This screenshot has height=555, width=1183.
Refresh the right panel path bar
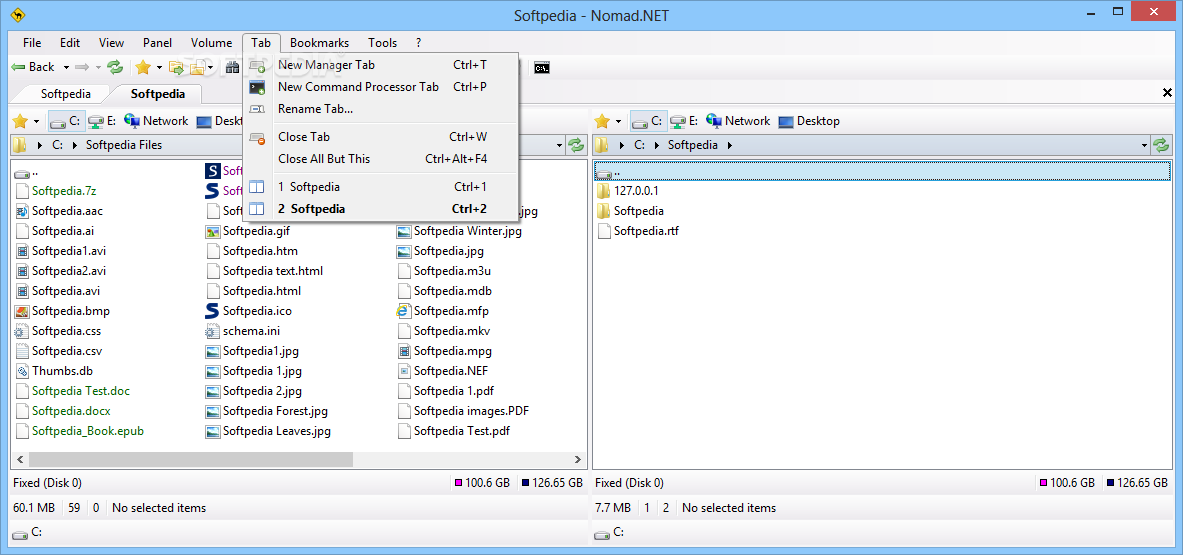pyautogui.click(x=1160, y=145)
